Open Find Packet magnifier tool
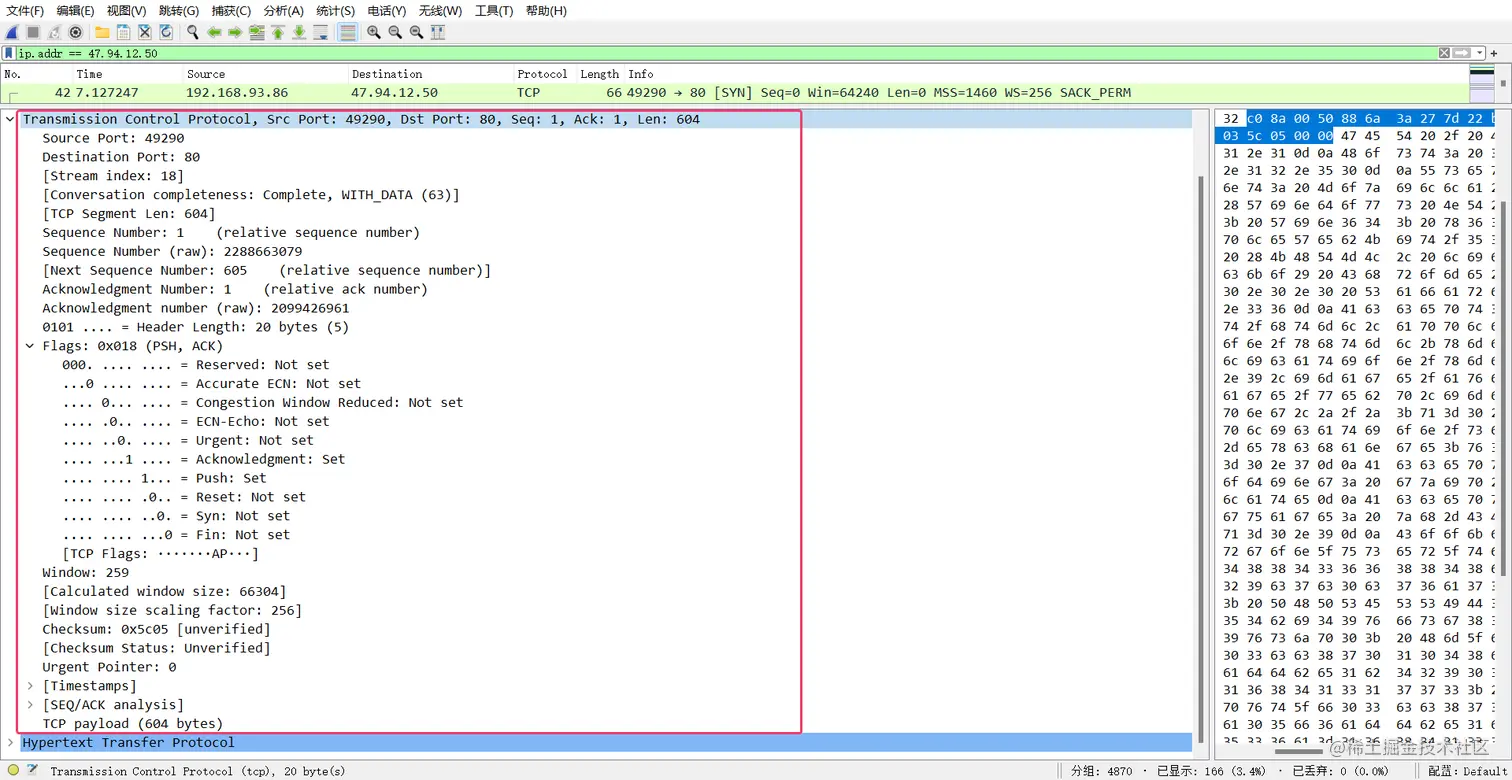1512x780 pixels. (192, 32)
